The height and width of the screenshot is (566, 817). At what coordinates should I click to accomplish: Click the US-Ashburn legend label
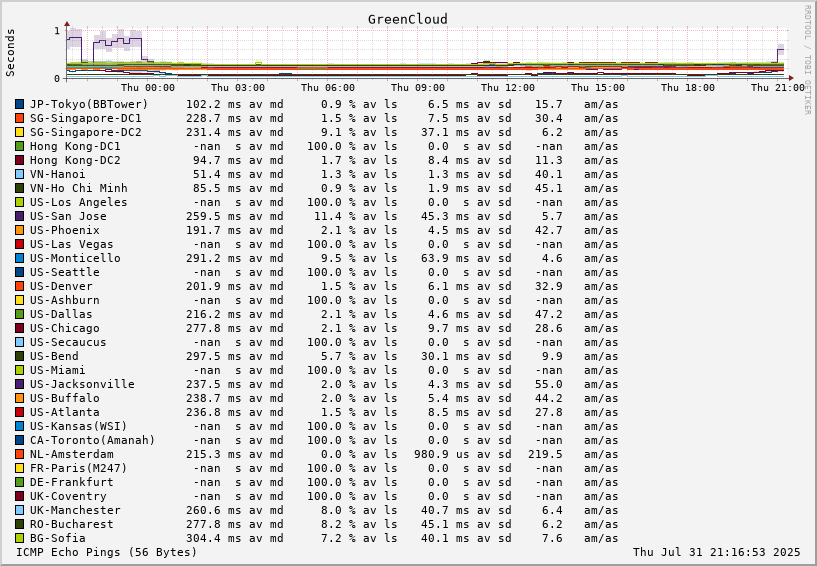point(65,300)
